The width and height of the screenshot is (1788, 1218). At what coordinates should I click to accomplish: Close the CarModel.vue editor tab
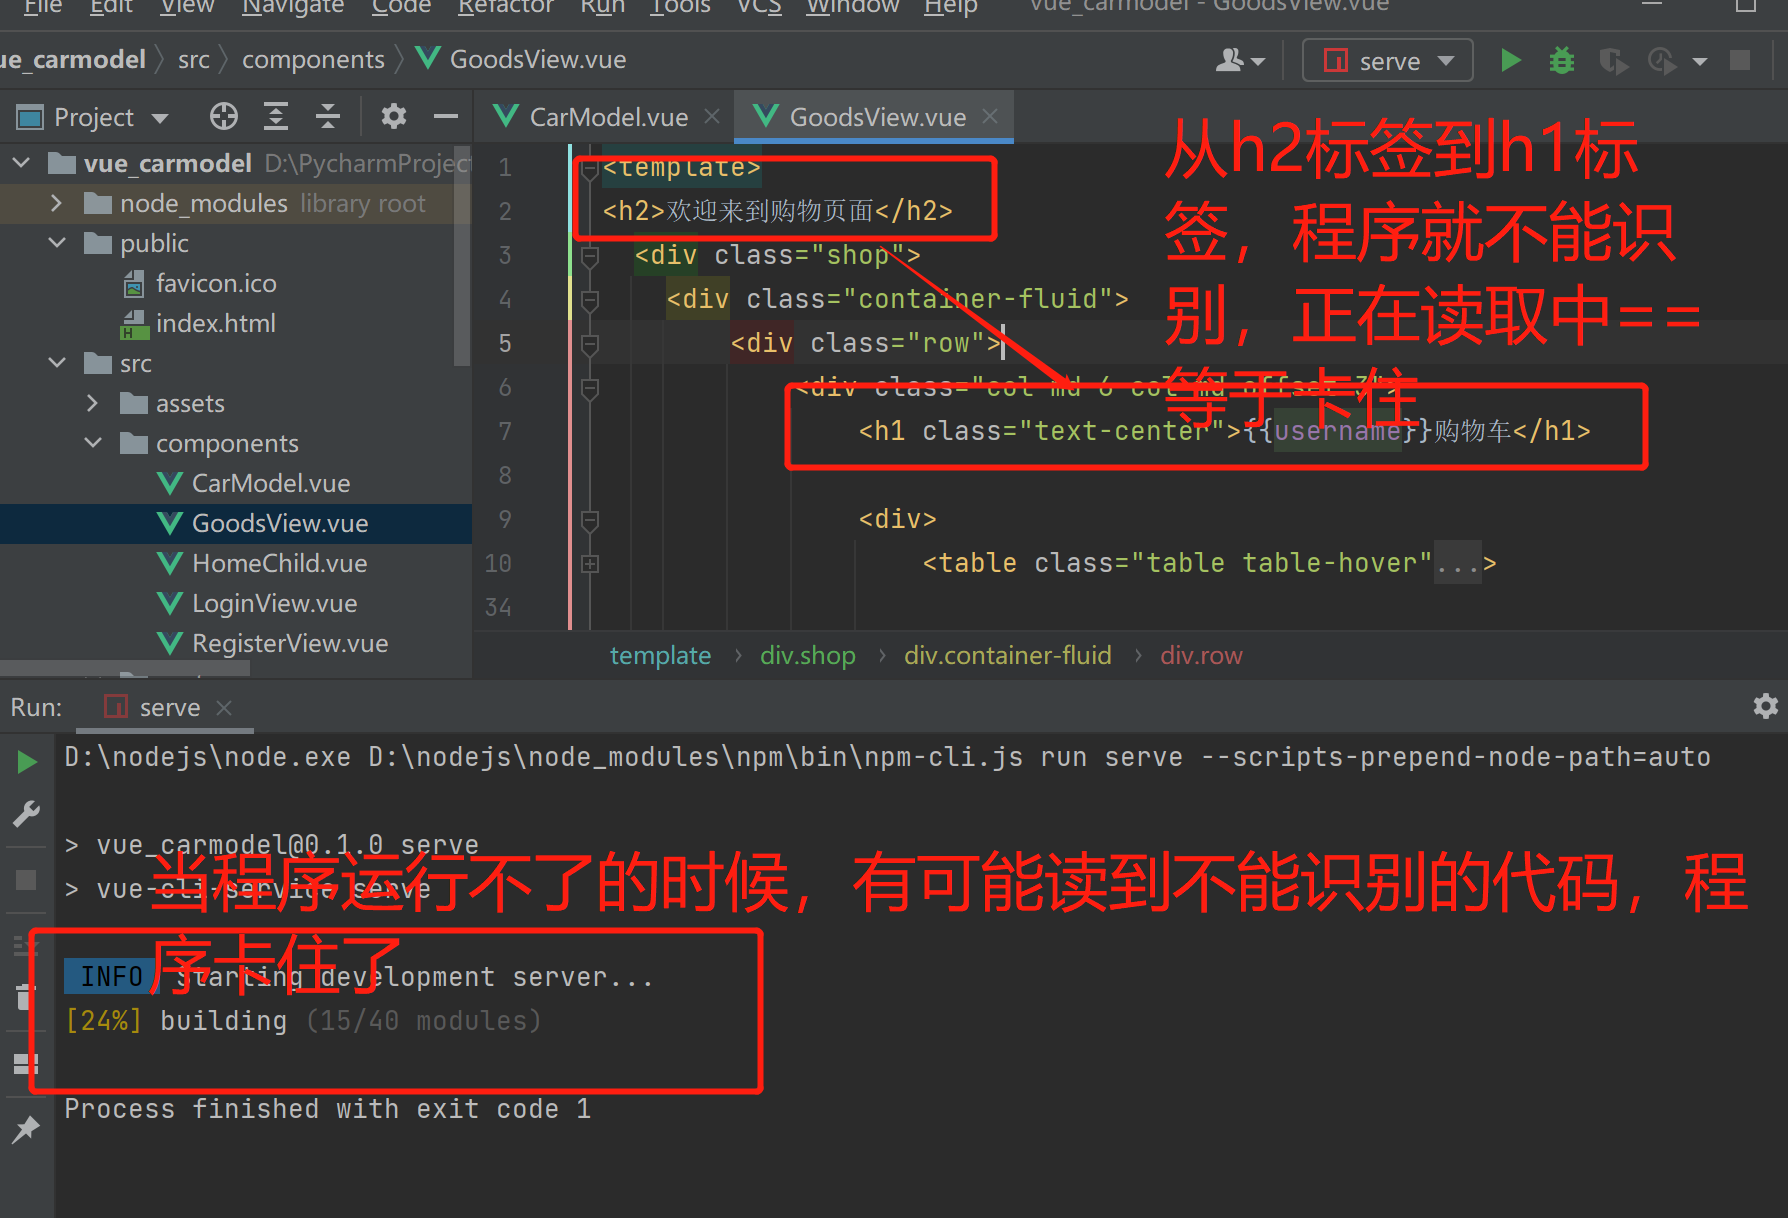pos(712,117)
